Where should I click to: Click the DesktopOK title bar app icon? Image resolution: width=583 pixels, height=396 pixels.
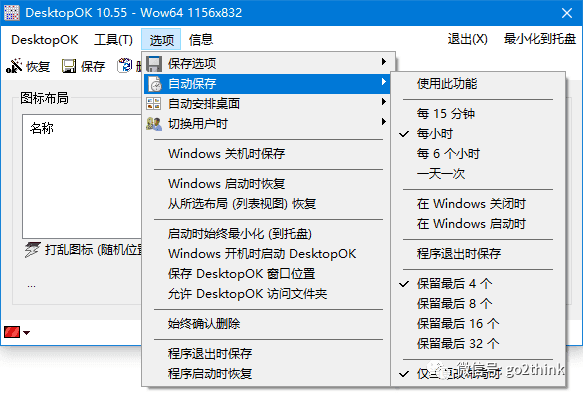(x=11, y=13)
